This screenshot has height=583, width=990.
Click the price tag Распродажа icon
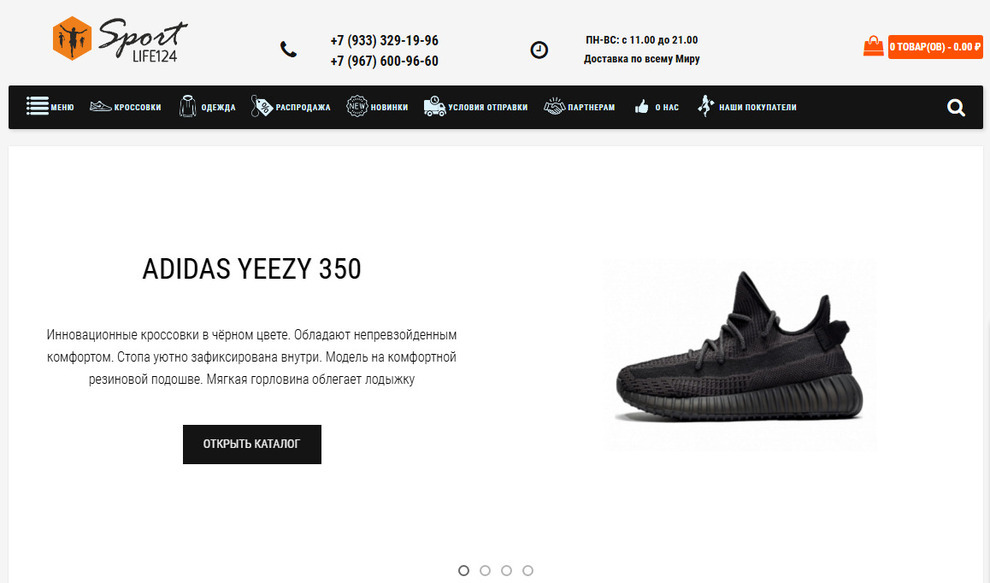coord(261,106)
